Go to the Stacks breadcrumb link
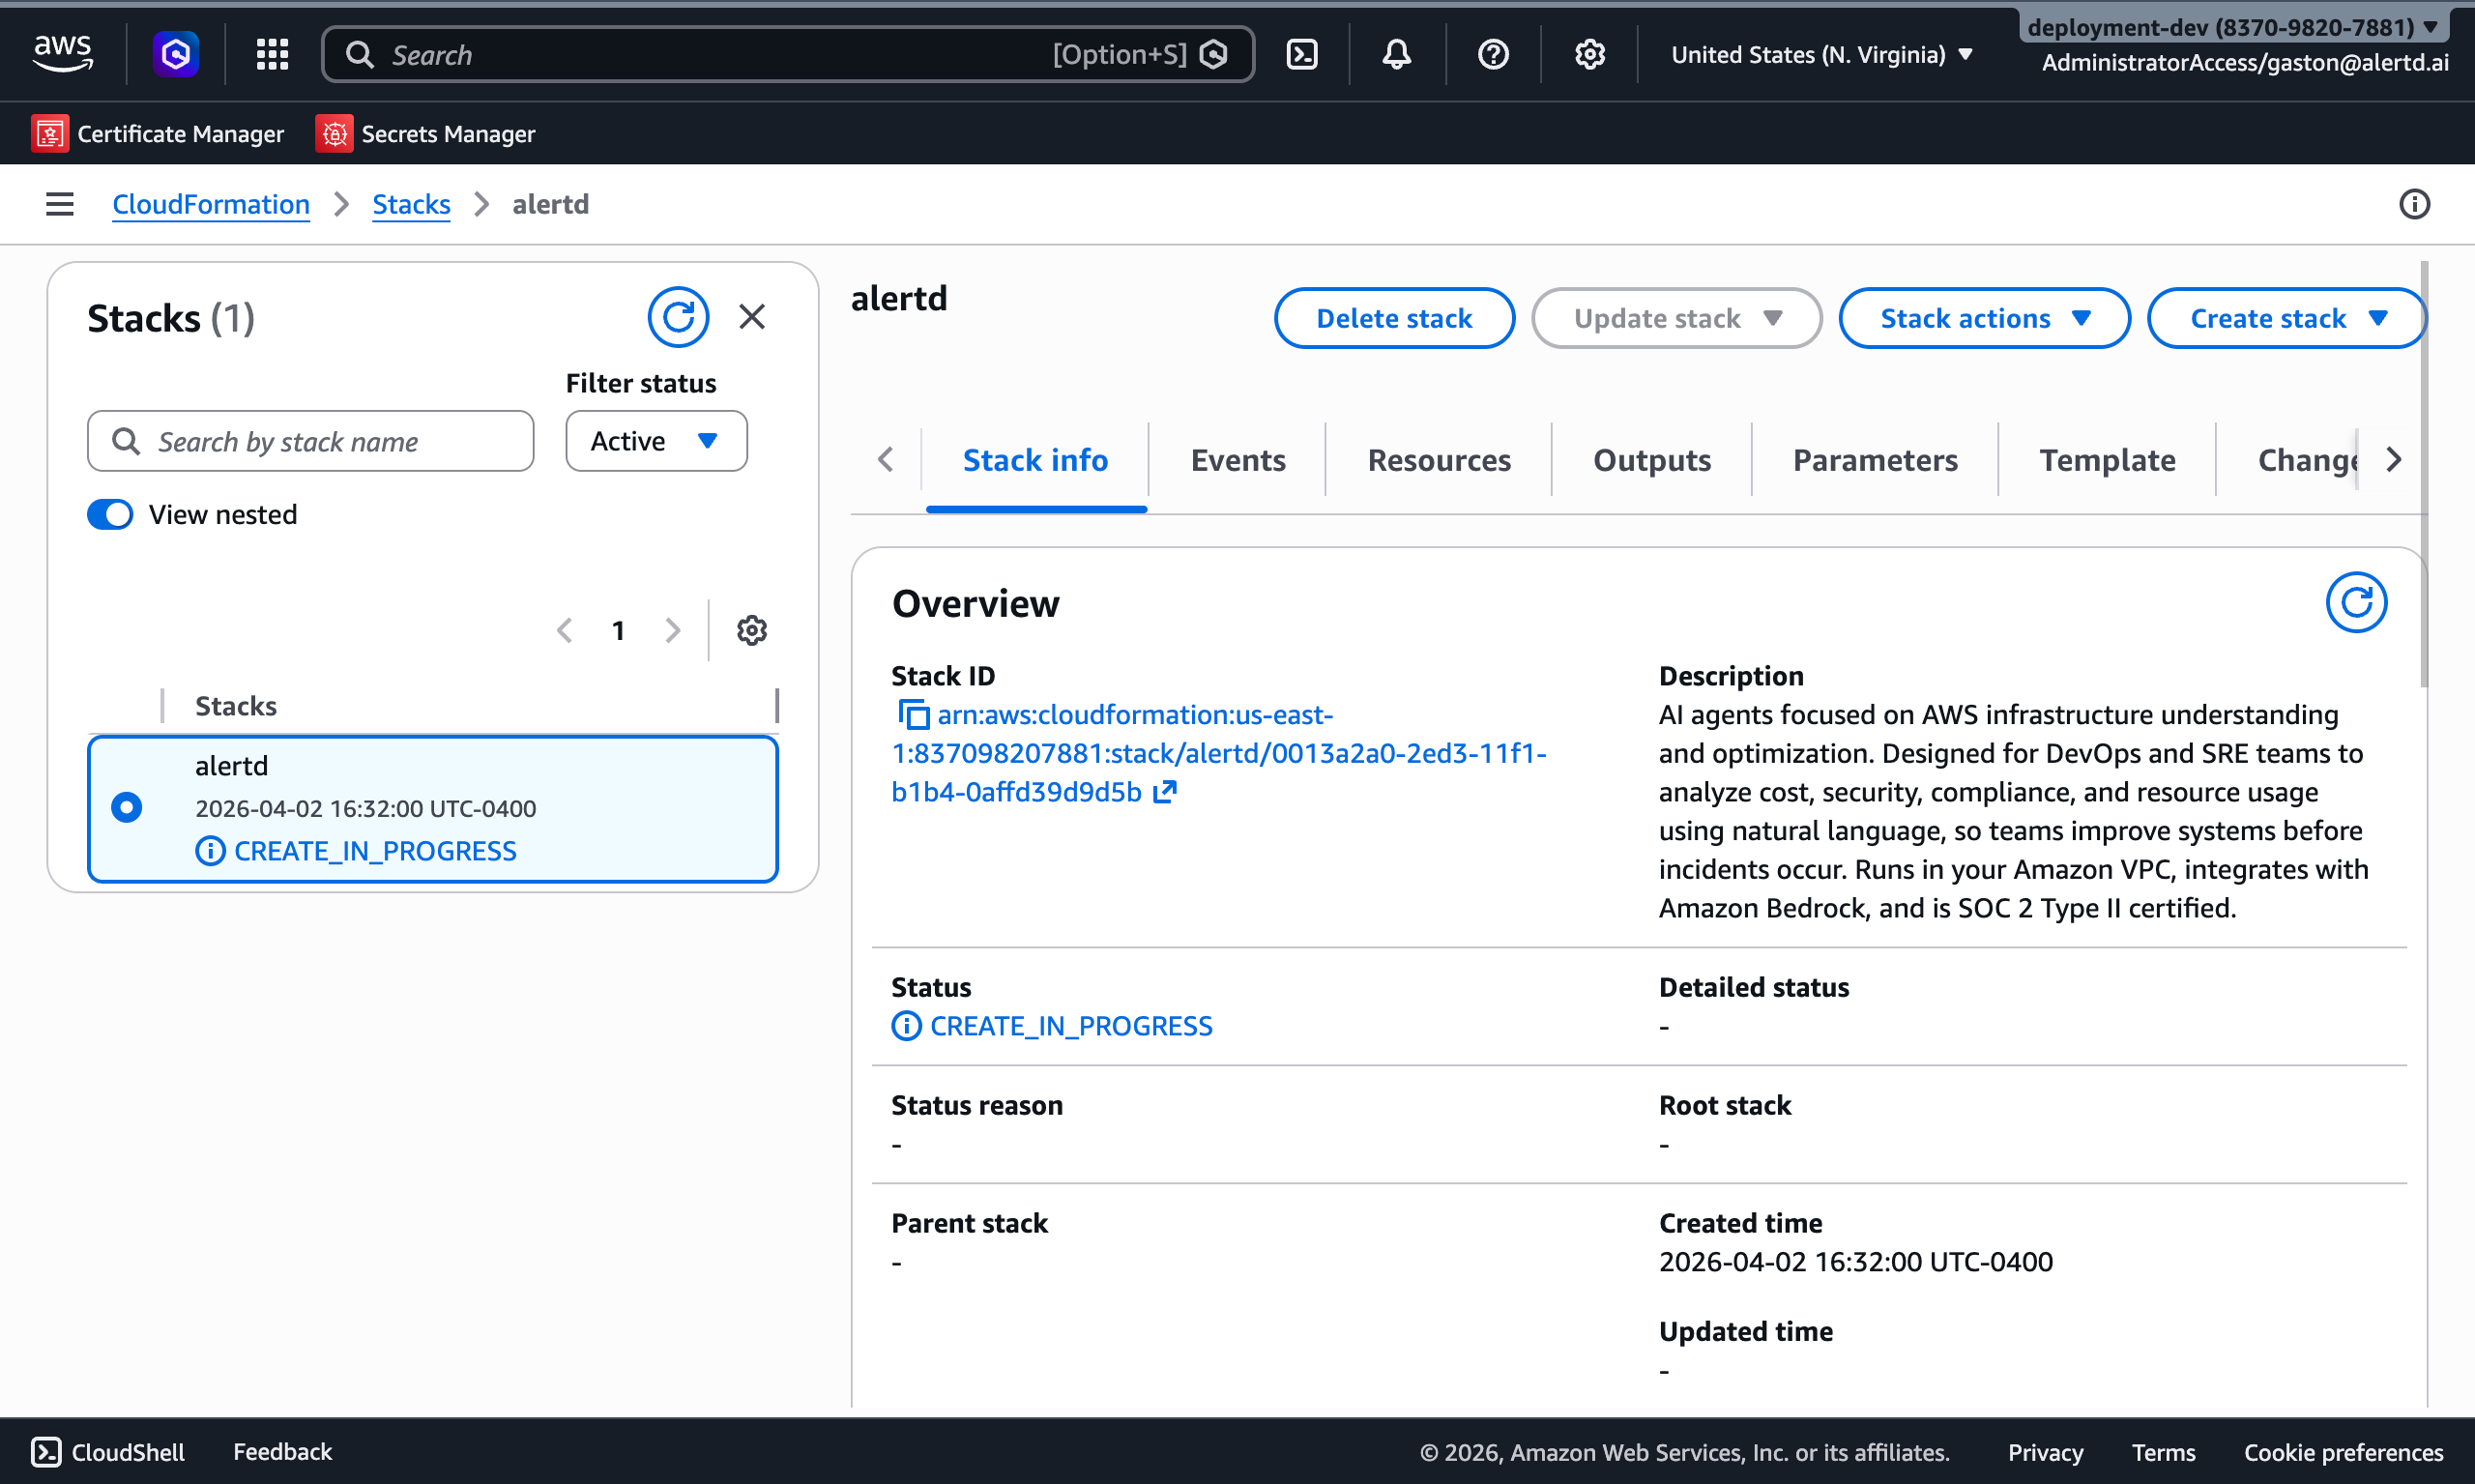This screenshot has width=2475, height=1484. 411,204
